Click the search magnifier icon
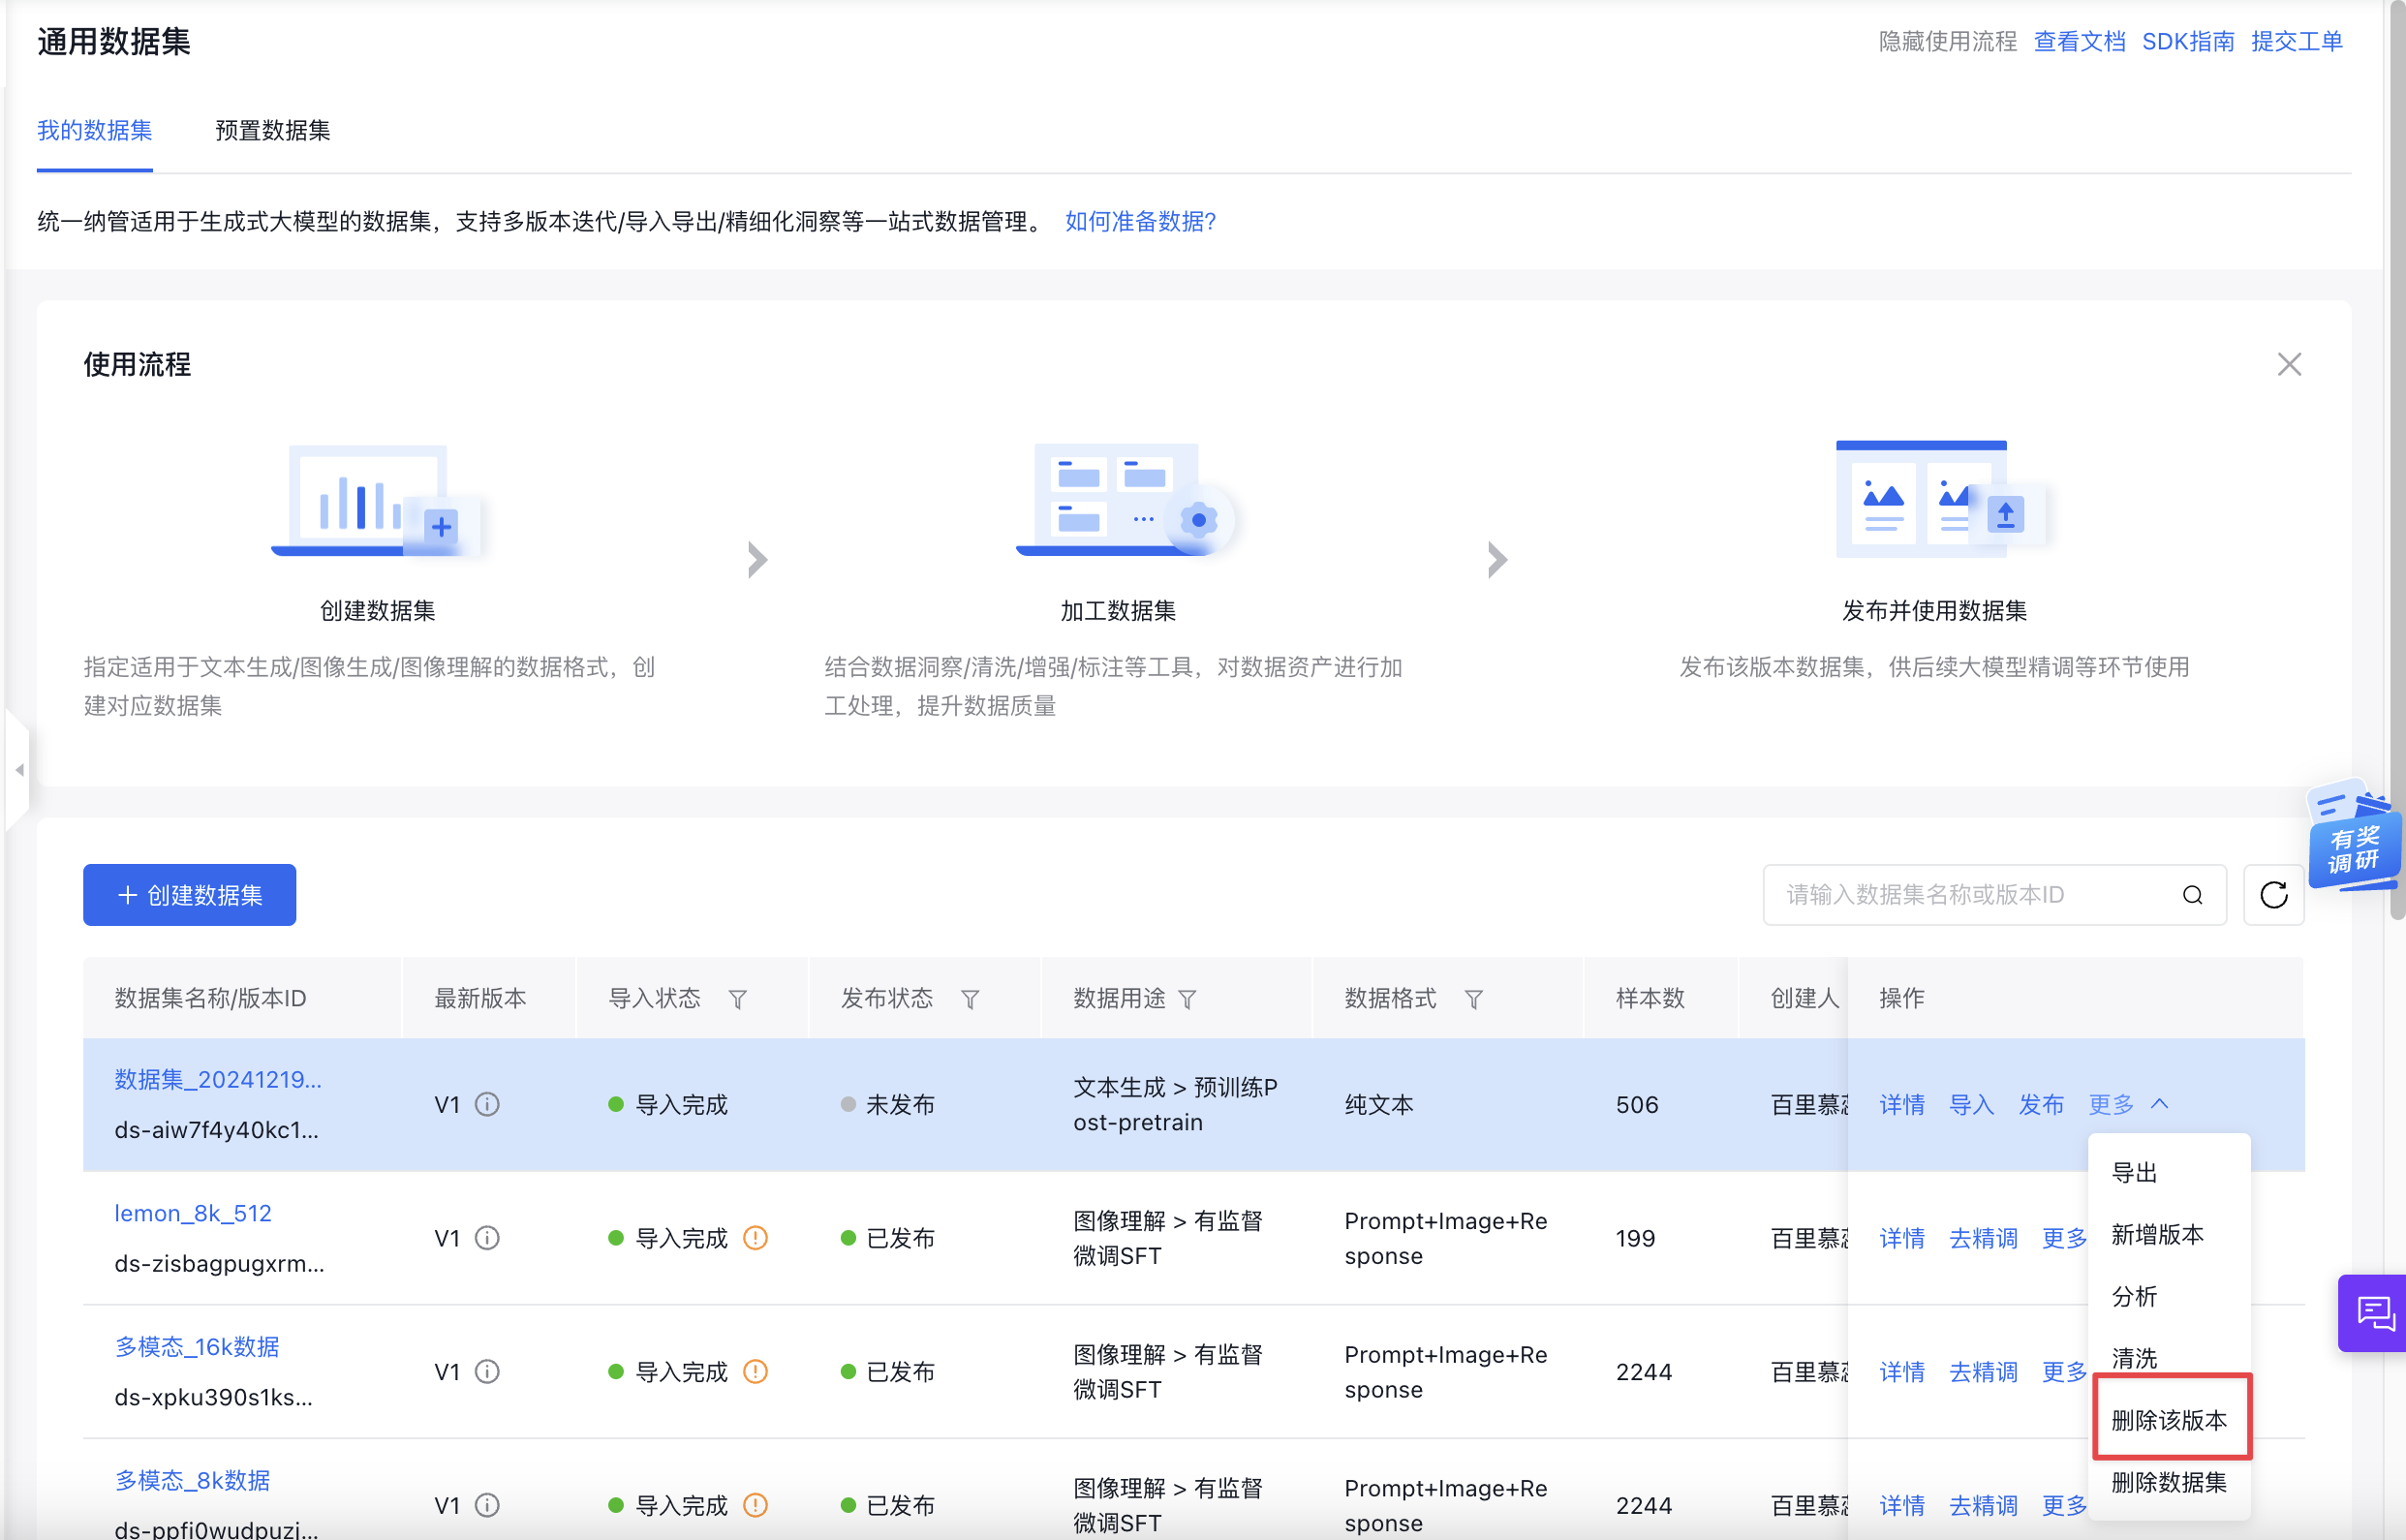The height and width of the screenshot is (1540, 2406). pyautogui.click(x=2192, y=895)
